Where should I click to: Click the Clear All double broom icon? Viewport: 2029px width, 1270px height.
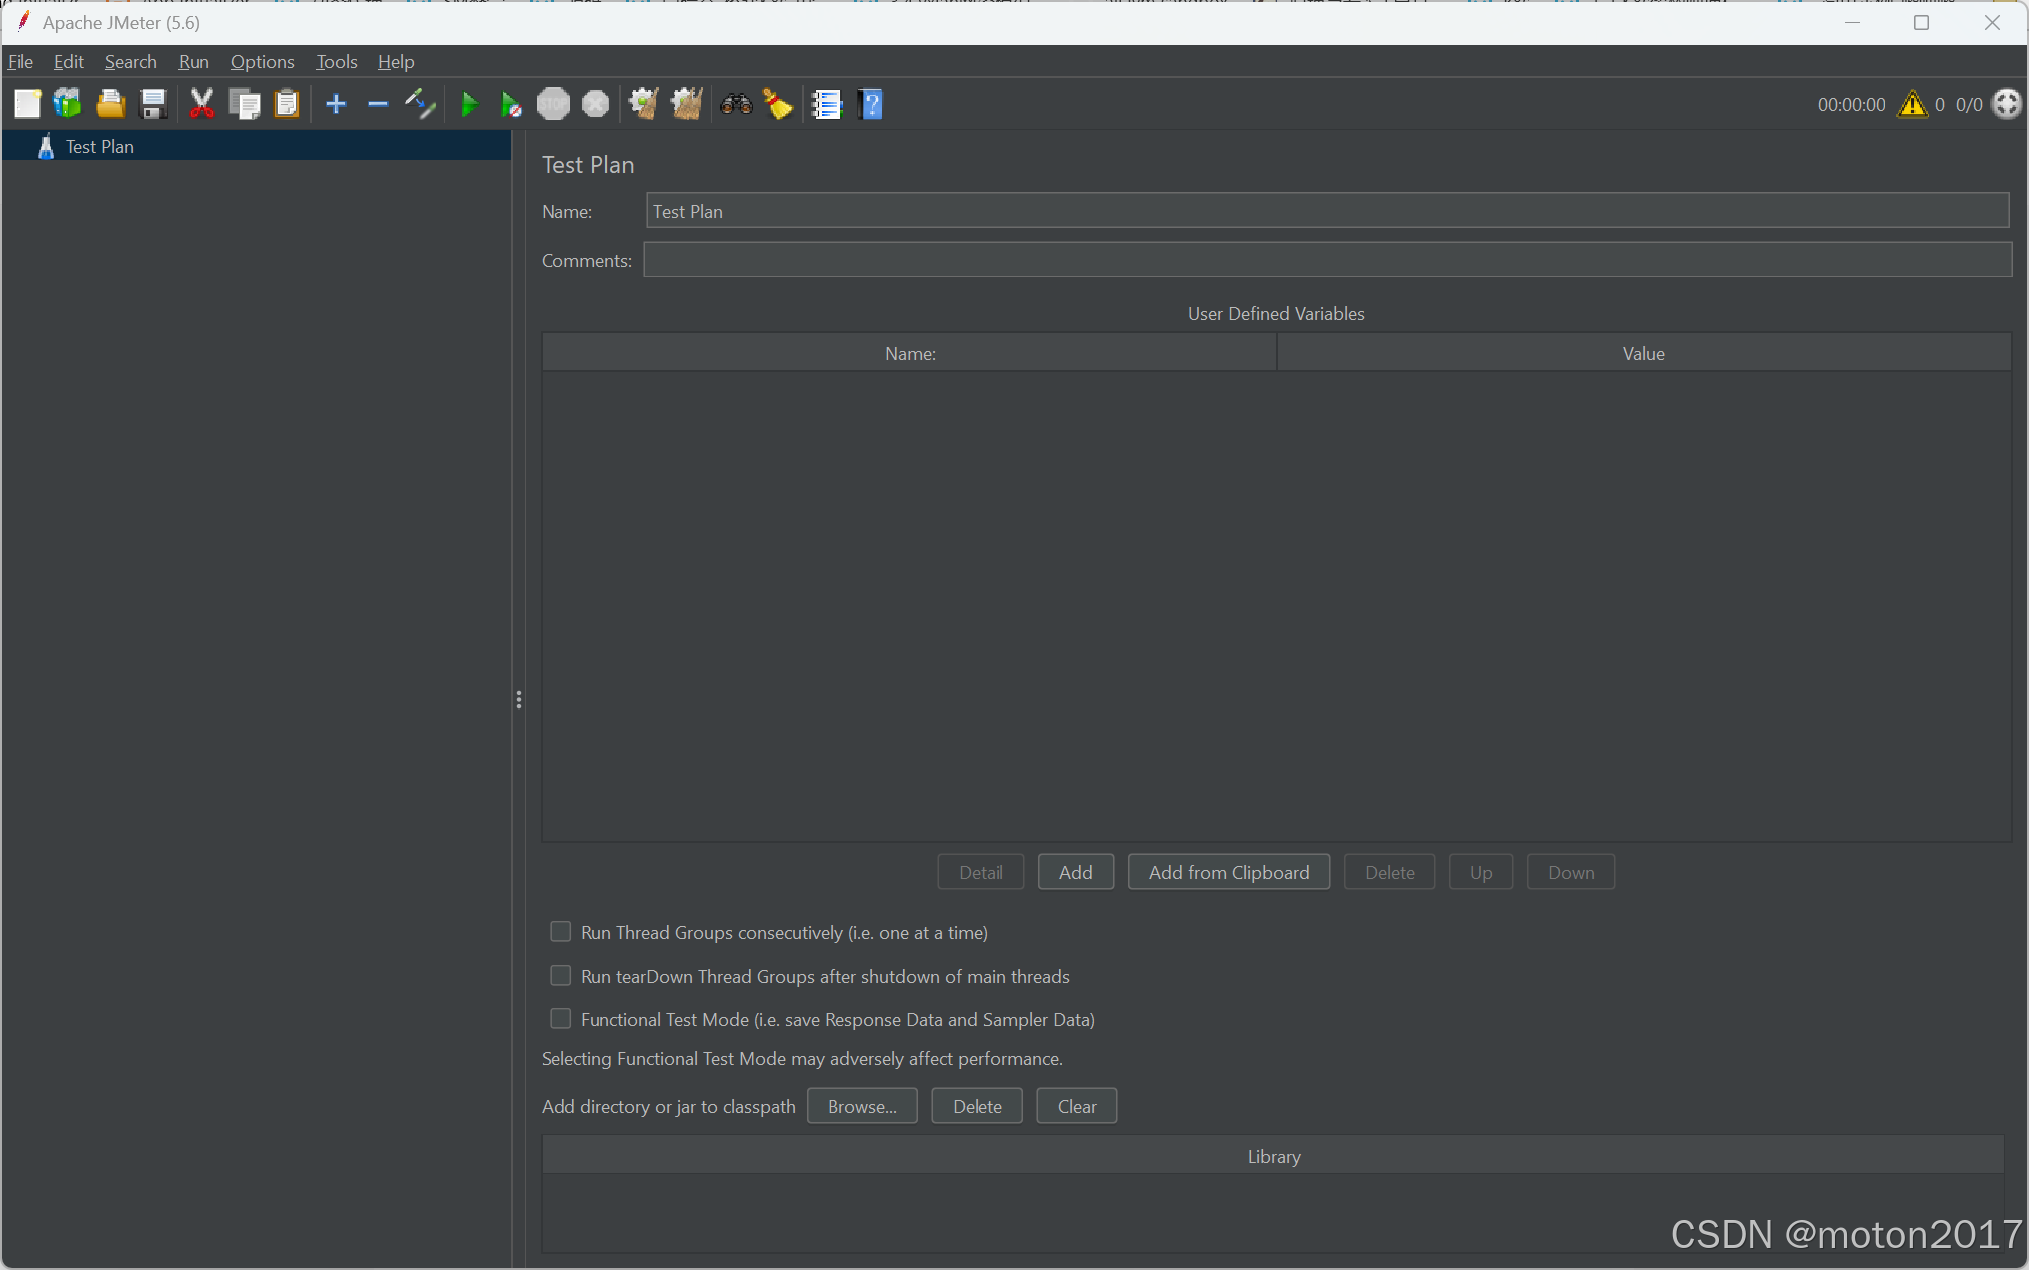(687, 104)
